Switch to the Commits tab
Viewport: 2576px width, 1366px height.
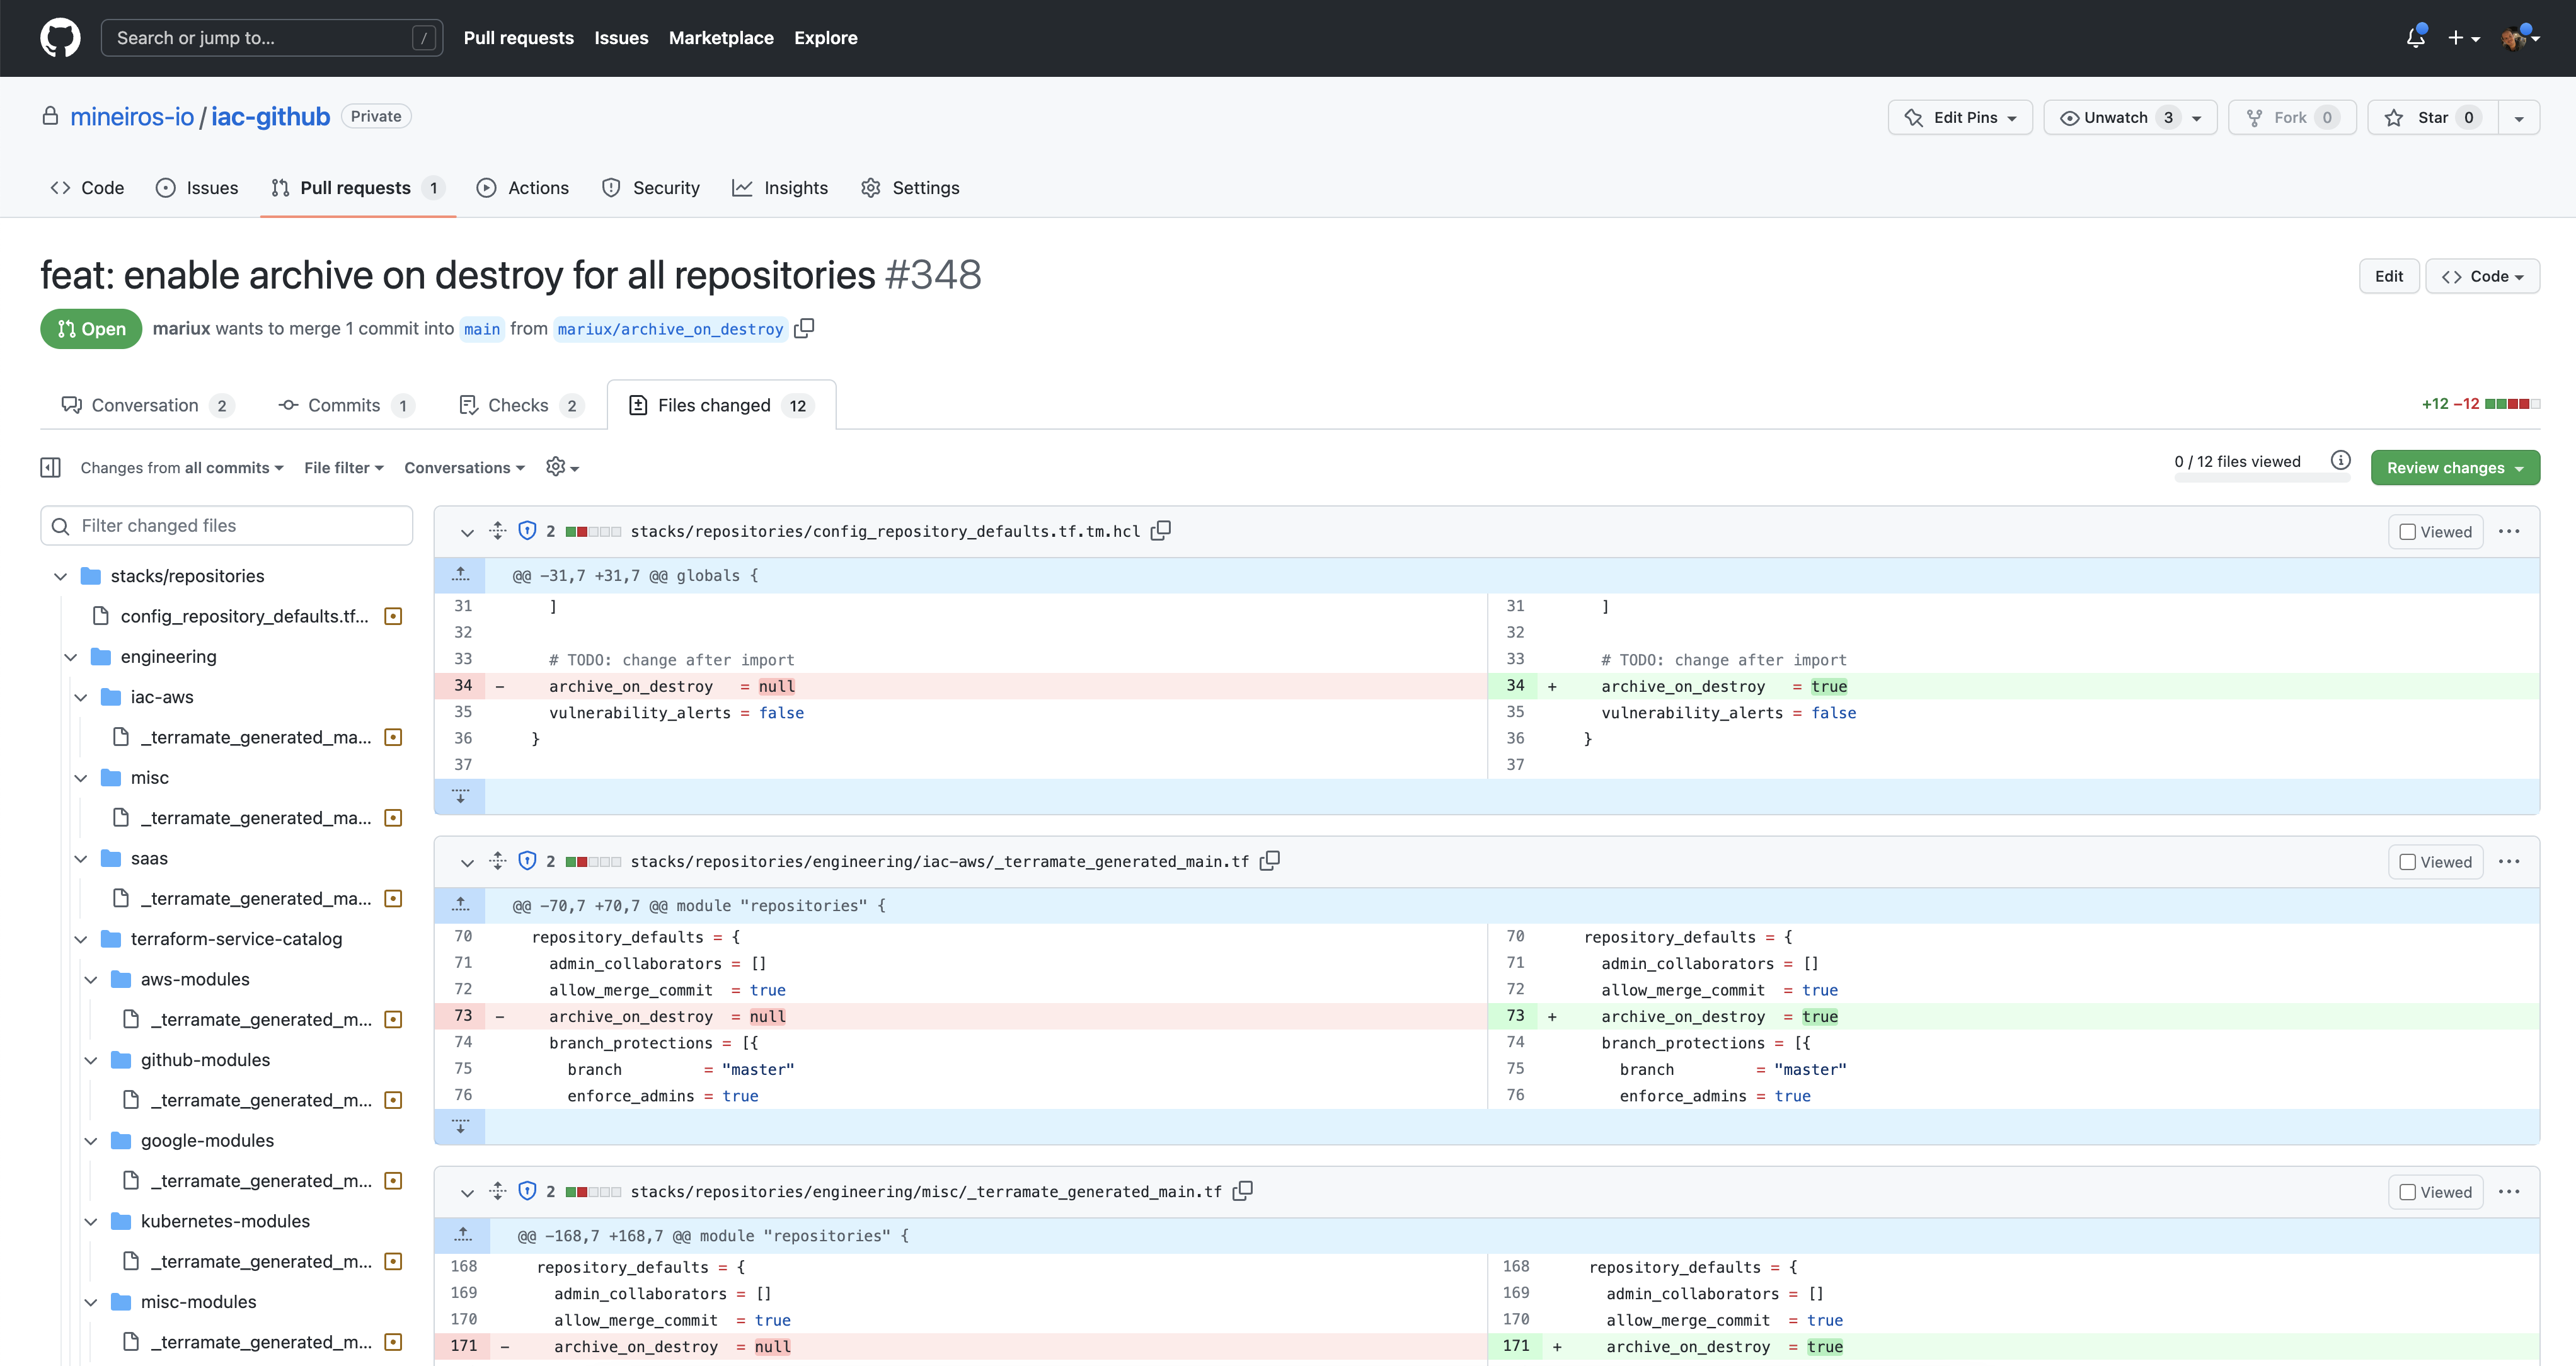coord(344,405)
